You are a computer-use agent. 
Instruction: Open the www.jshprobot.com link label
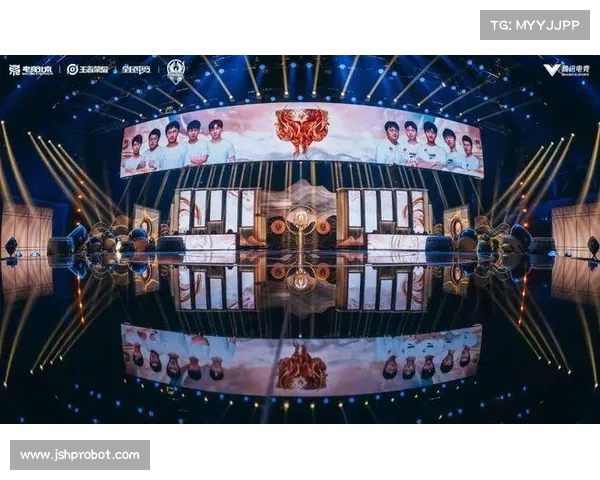click(x=80, y=455)
